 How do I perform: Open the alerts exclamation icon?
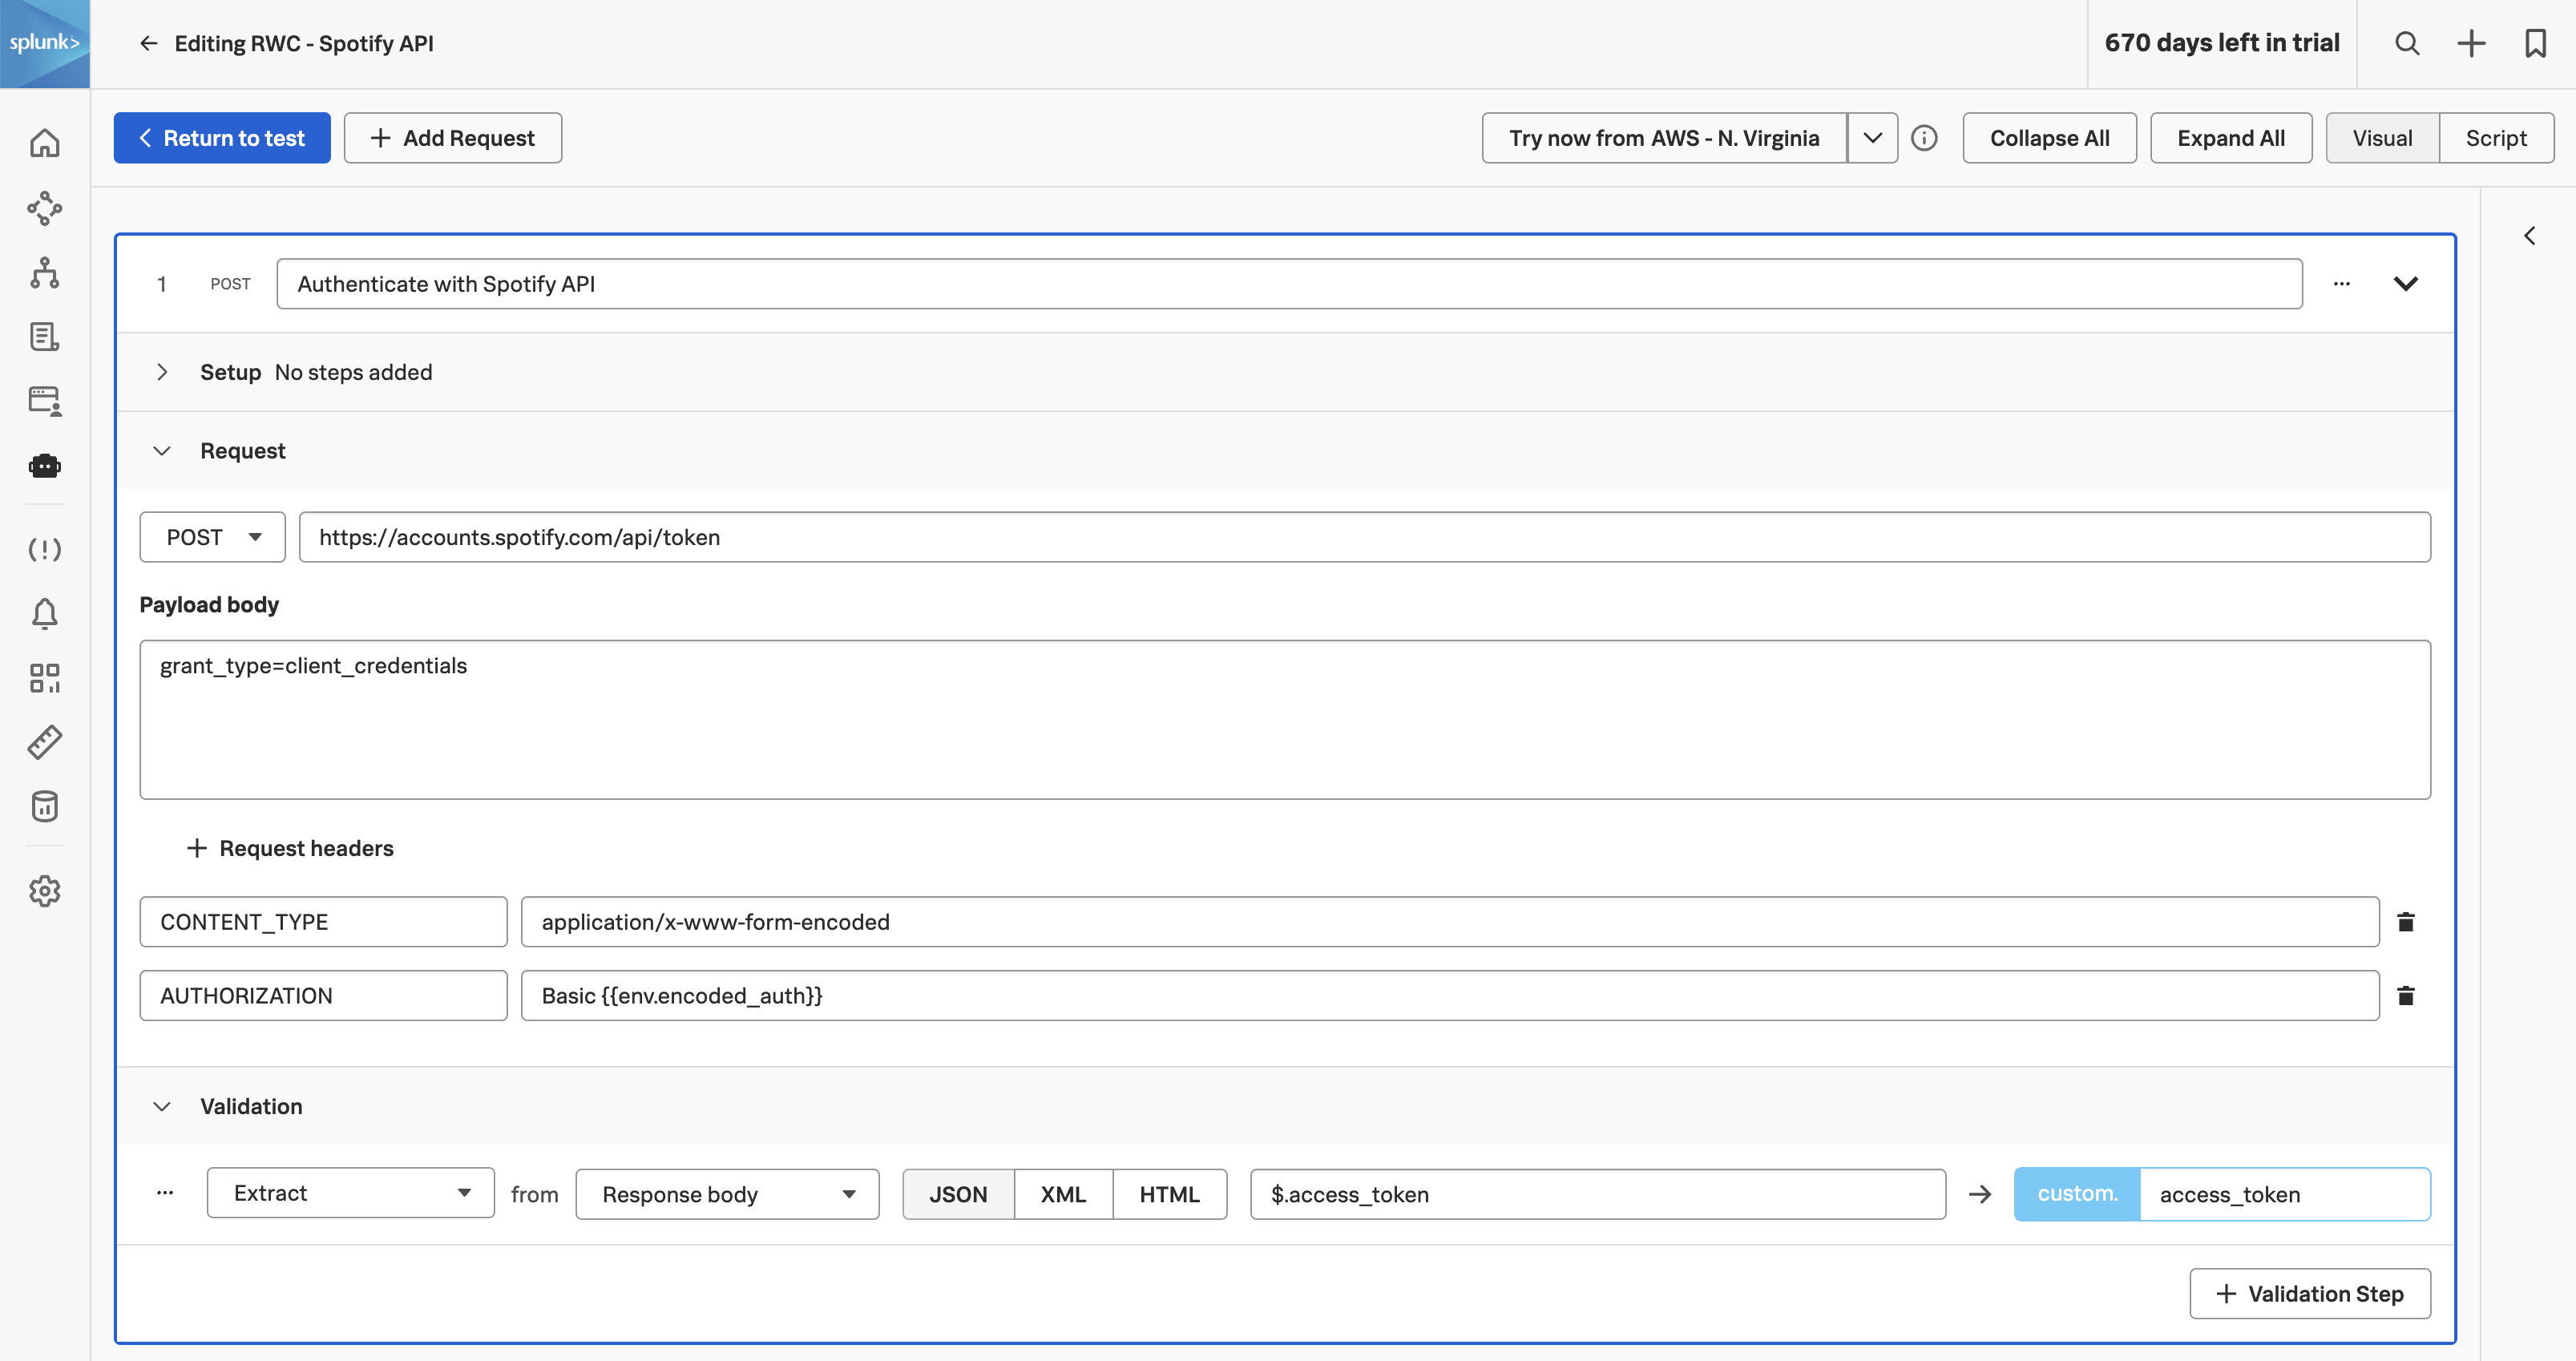coord(45,549)
